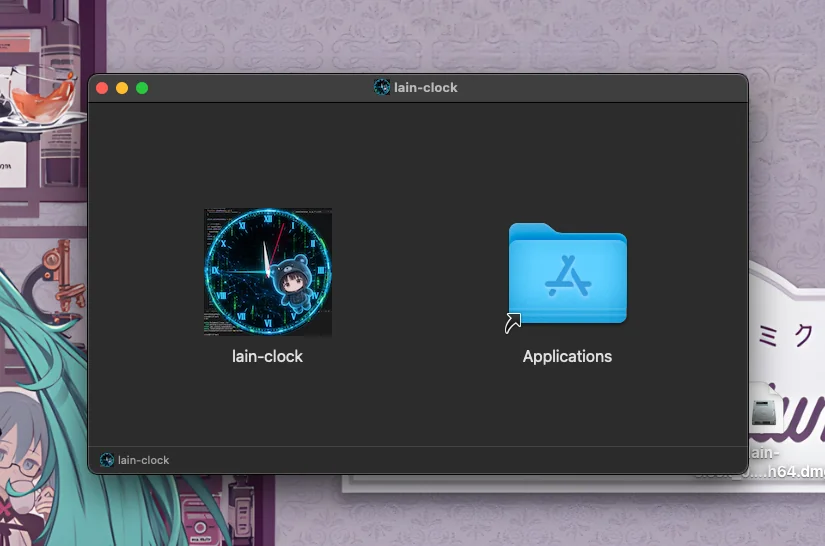Click the title bar lain-clock proxy icon
The width and height of the screenshot is (825, 546).
(x=381, y=87)
